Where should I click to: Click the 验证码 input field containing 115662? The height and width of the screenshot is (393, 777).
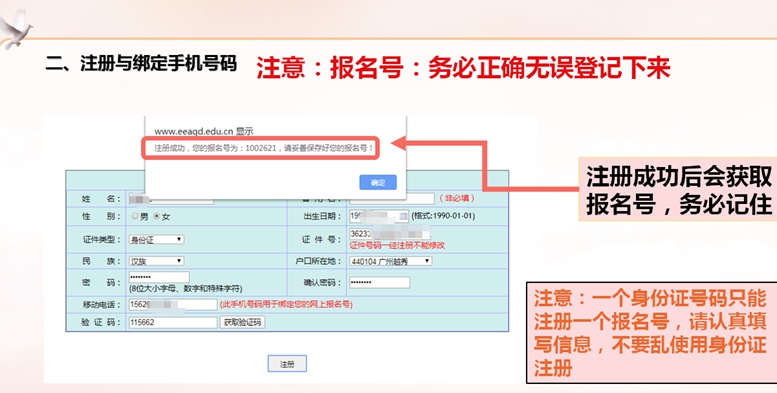(173, 322)
